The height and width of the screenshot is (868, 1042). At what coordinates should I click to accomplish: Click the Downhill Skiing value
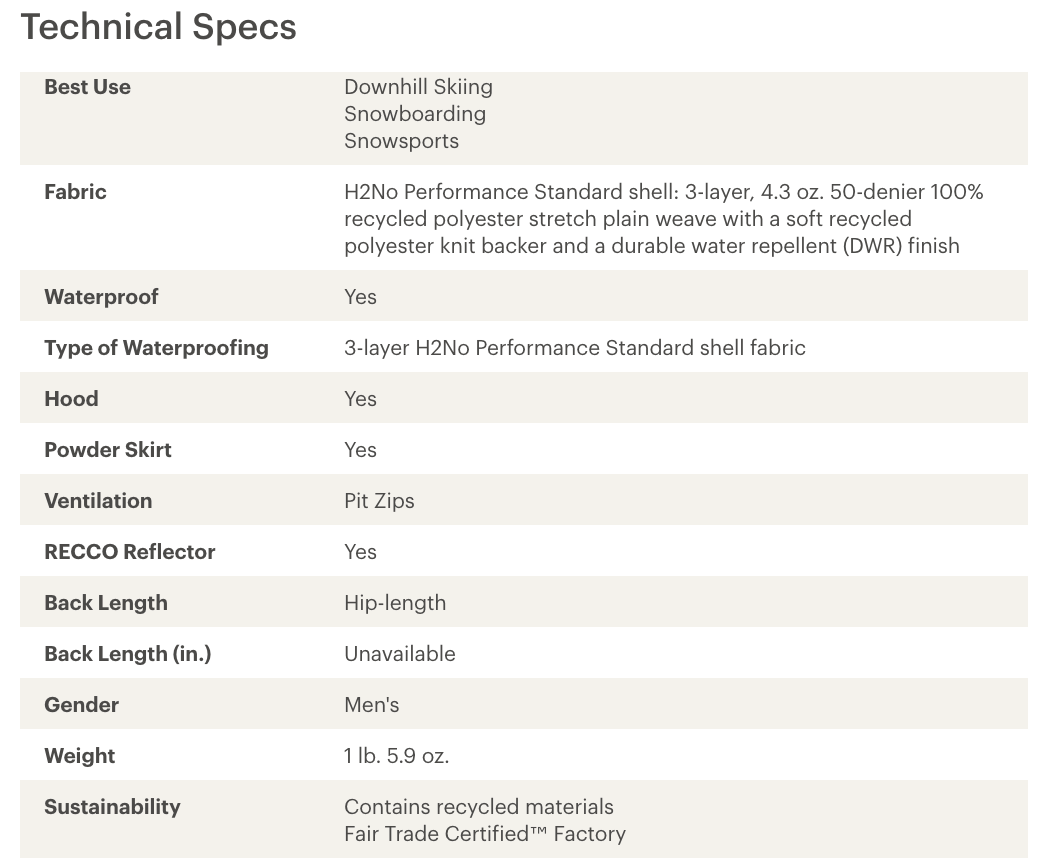[418, 87]
